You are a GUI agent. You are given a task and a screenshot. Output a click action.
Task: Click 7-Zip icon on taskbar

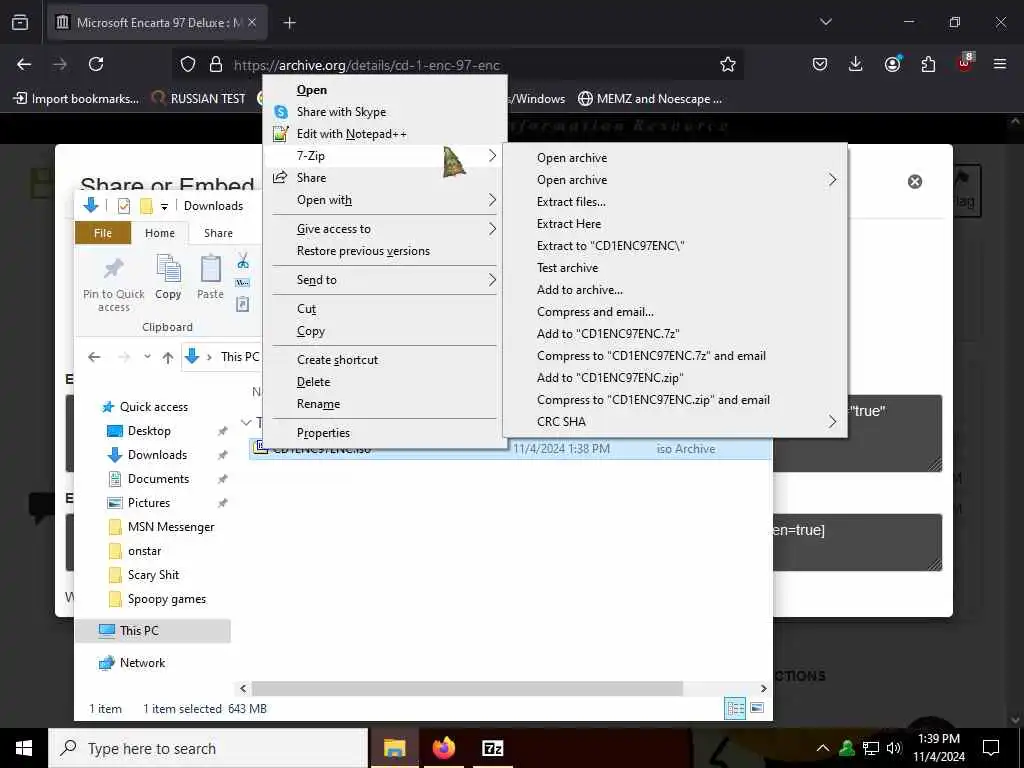[492, 748]
